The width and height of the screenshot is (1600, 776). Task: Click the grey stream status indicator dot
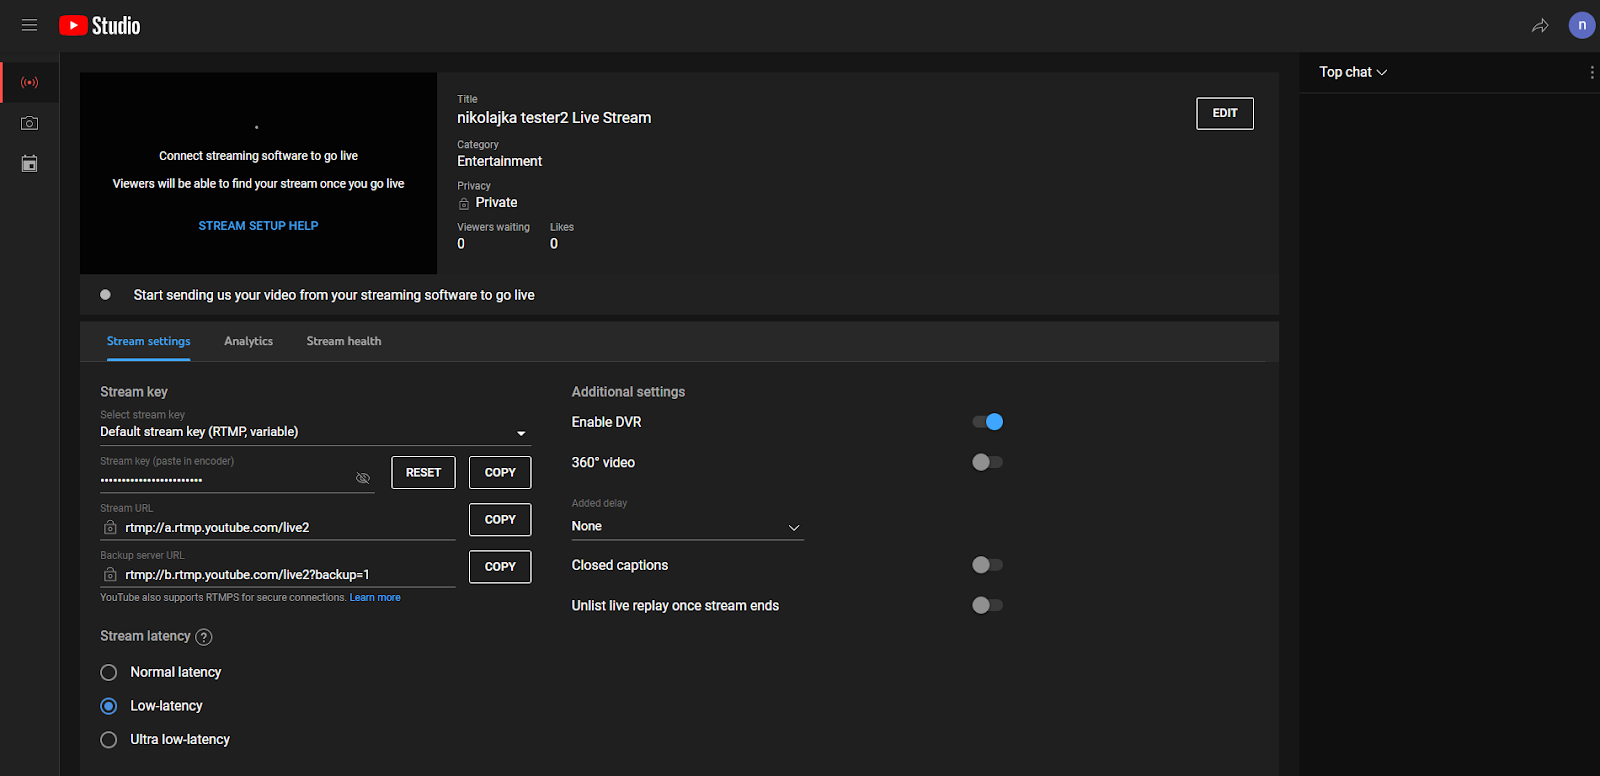click(x=105, y=295)
